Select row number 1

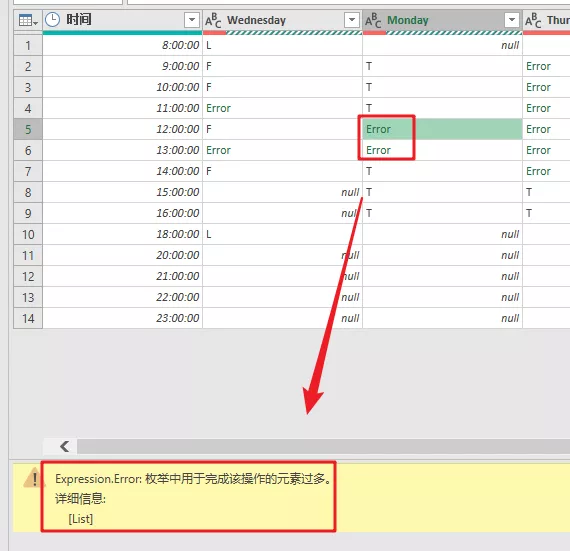28,45
